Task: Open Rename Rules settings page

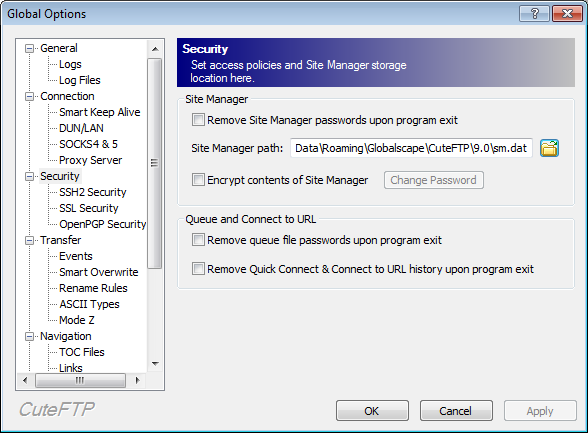Action: point(93,288)
